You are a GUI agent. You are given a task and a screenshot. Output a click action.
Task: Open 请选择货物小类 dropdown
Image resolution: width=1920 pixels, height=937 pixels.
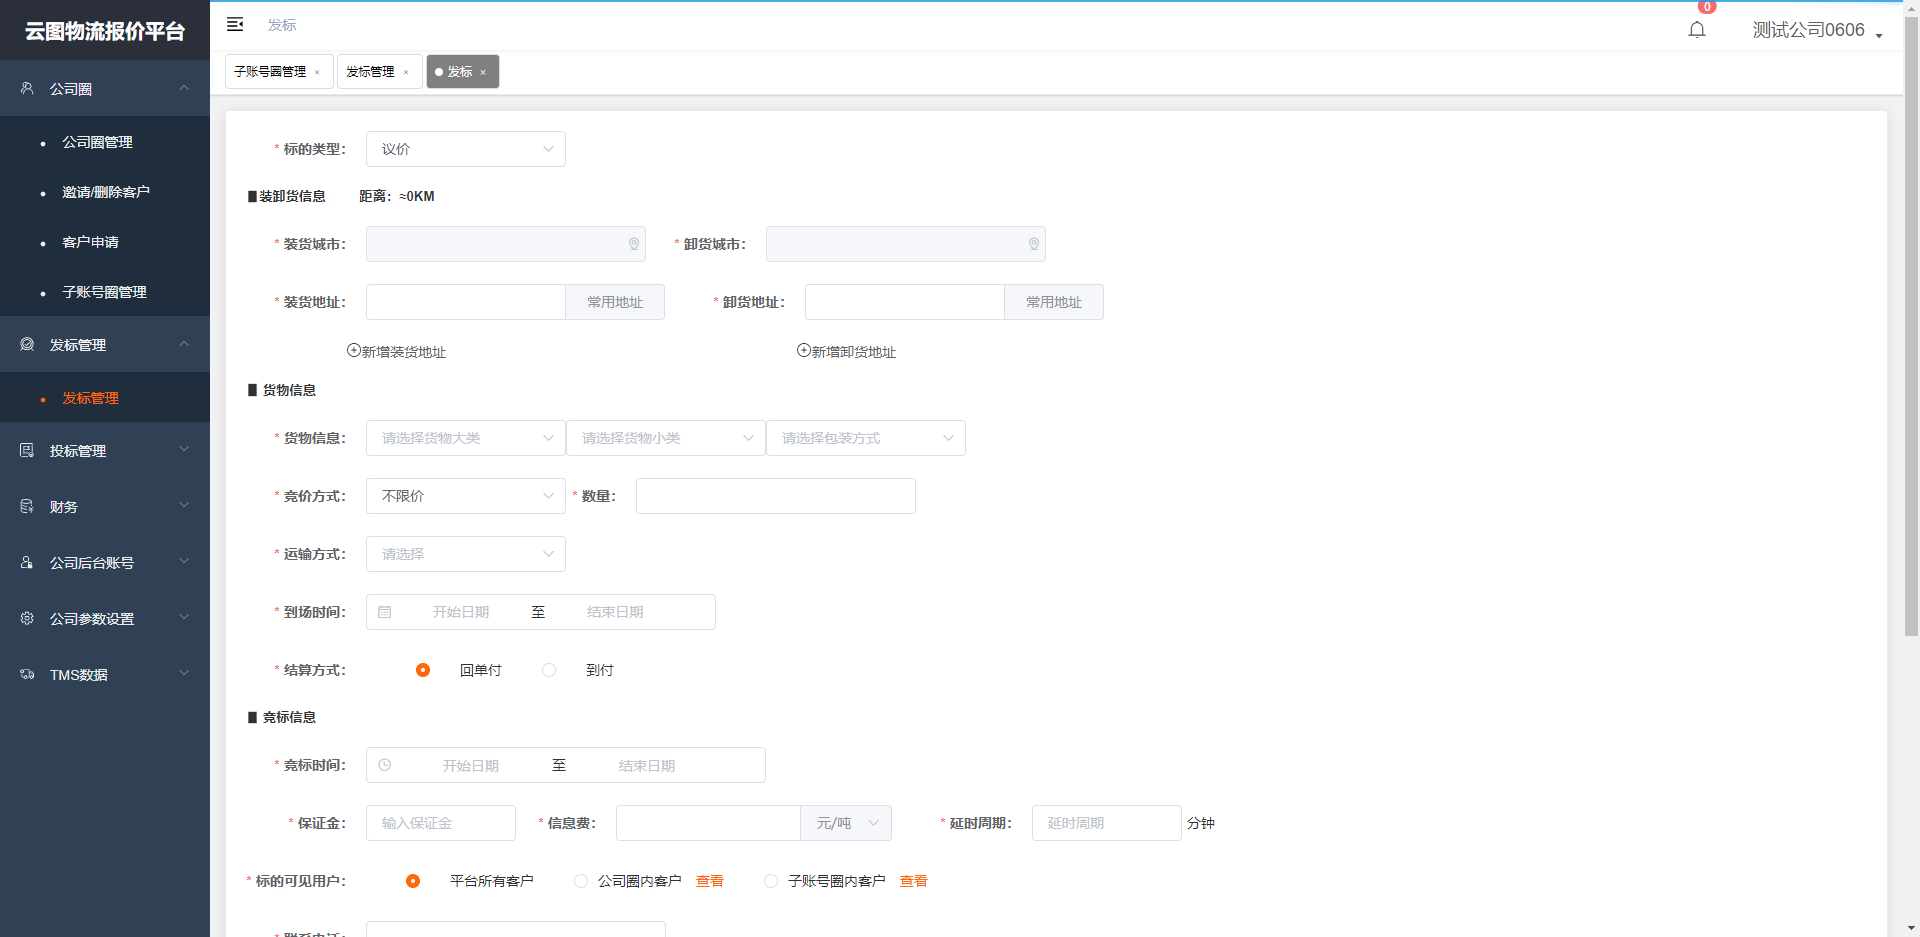(x=666, y=438)
